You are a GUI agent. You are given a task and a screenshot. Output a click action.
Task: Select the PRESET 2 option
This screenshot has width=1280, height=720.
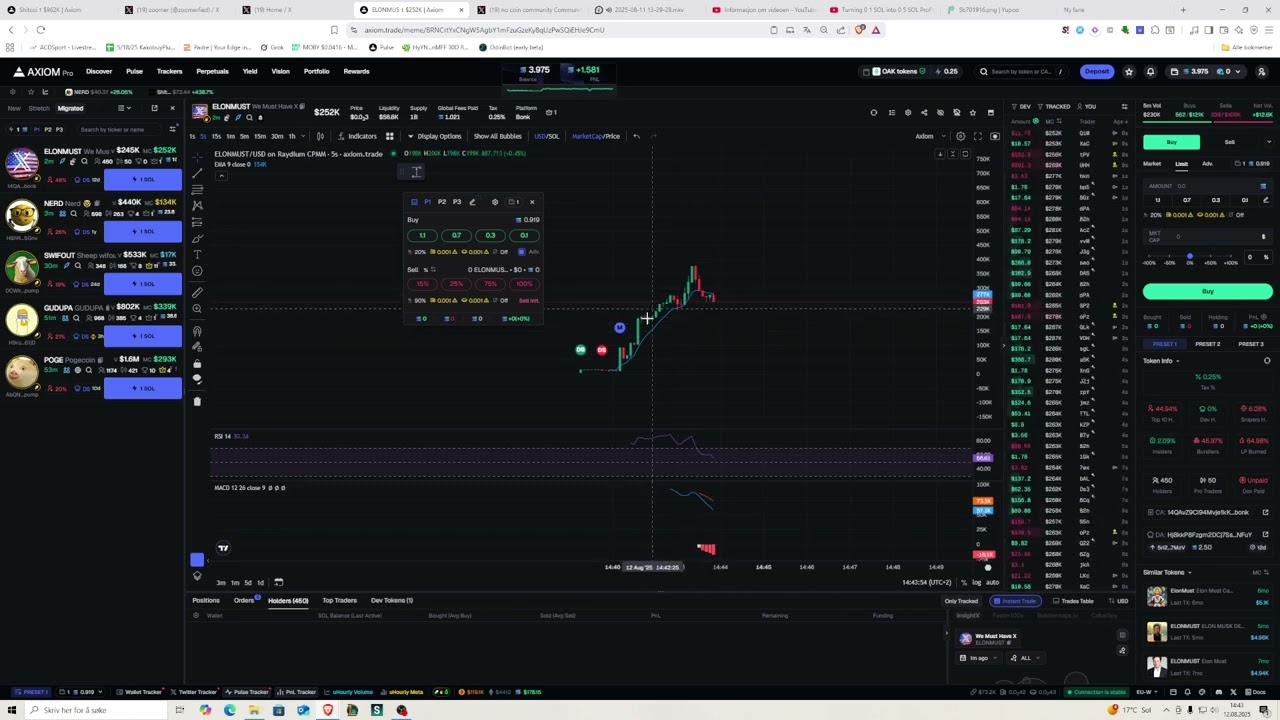coord(1208,344)
